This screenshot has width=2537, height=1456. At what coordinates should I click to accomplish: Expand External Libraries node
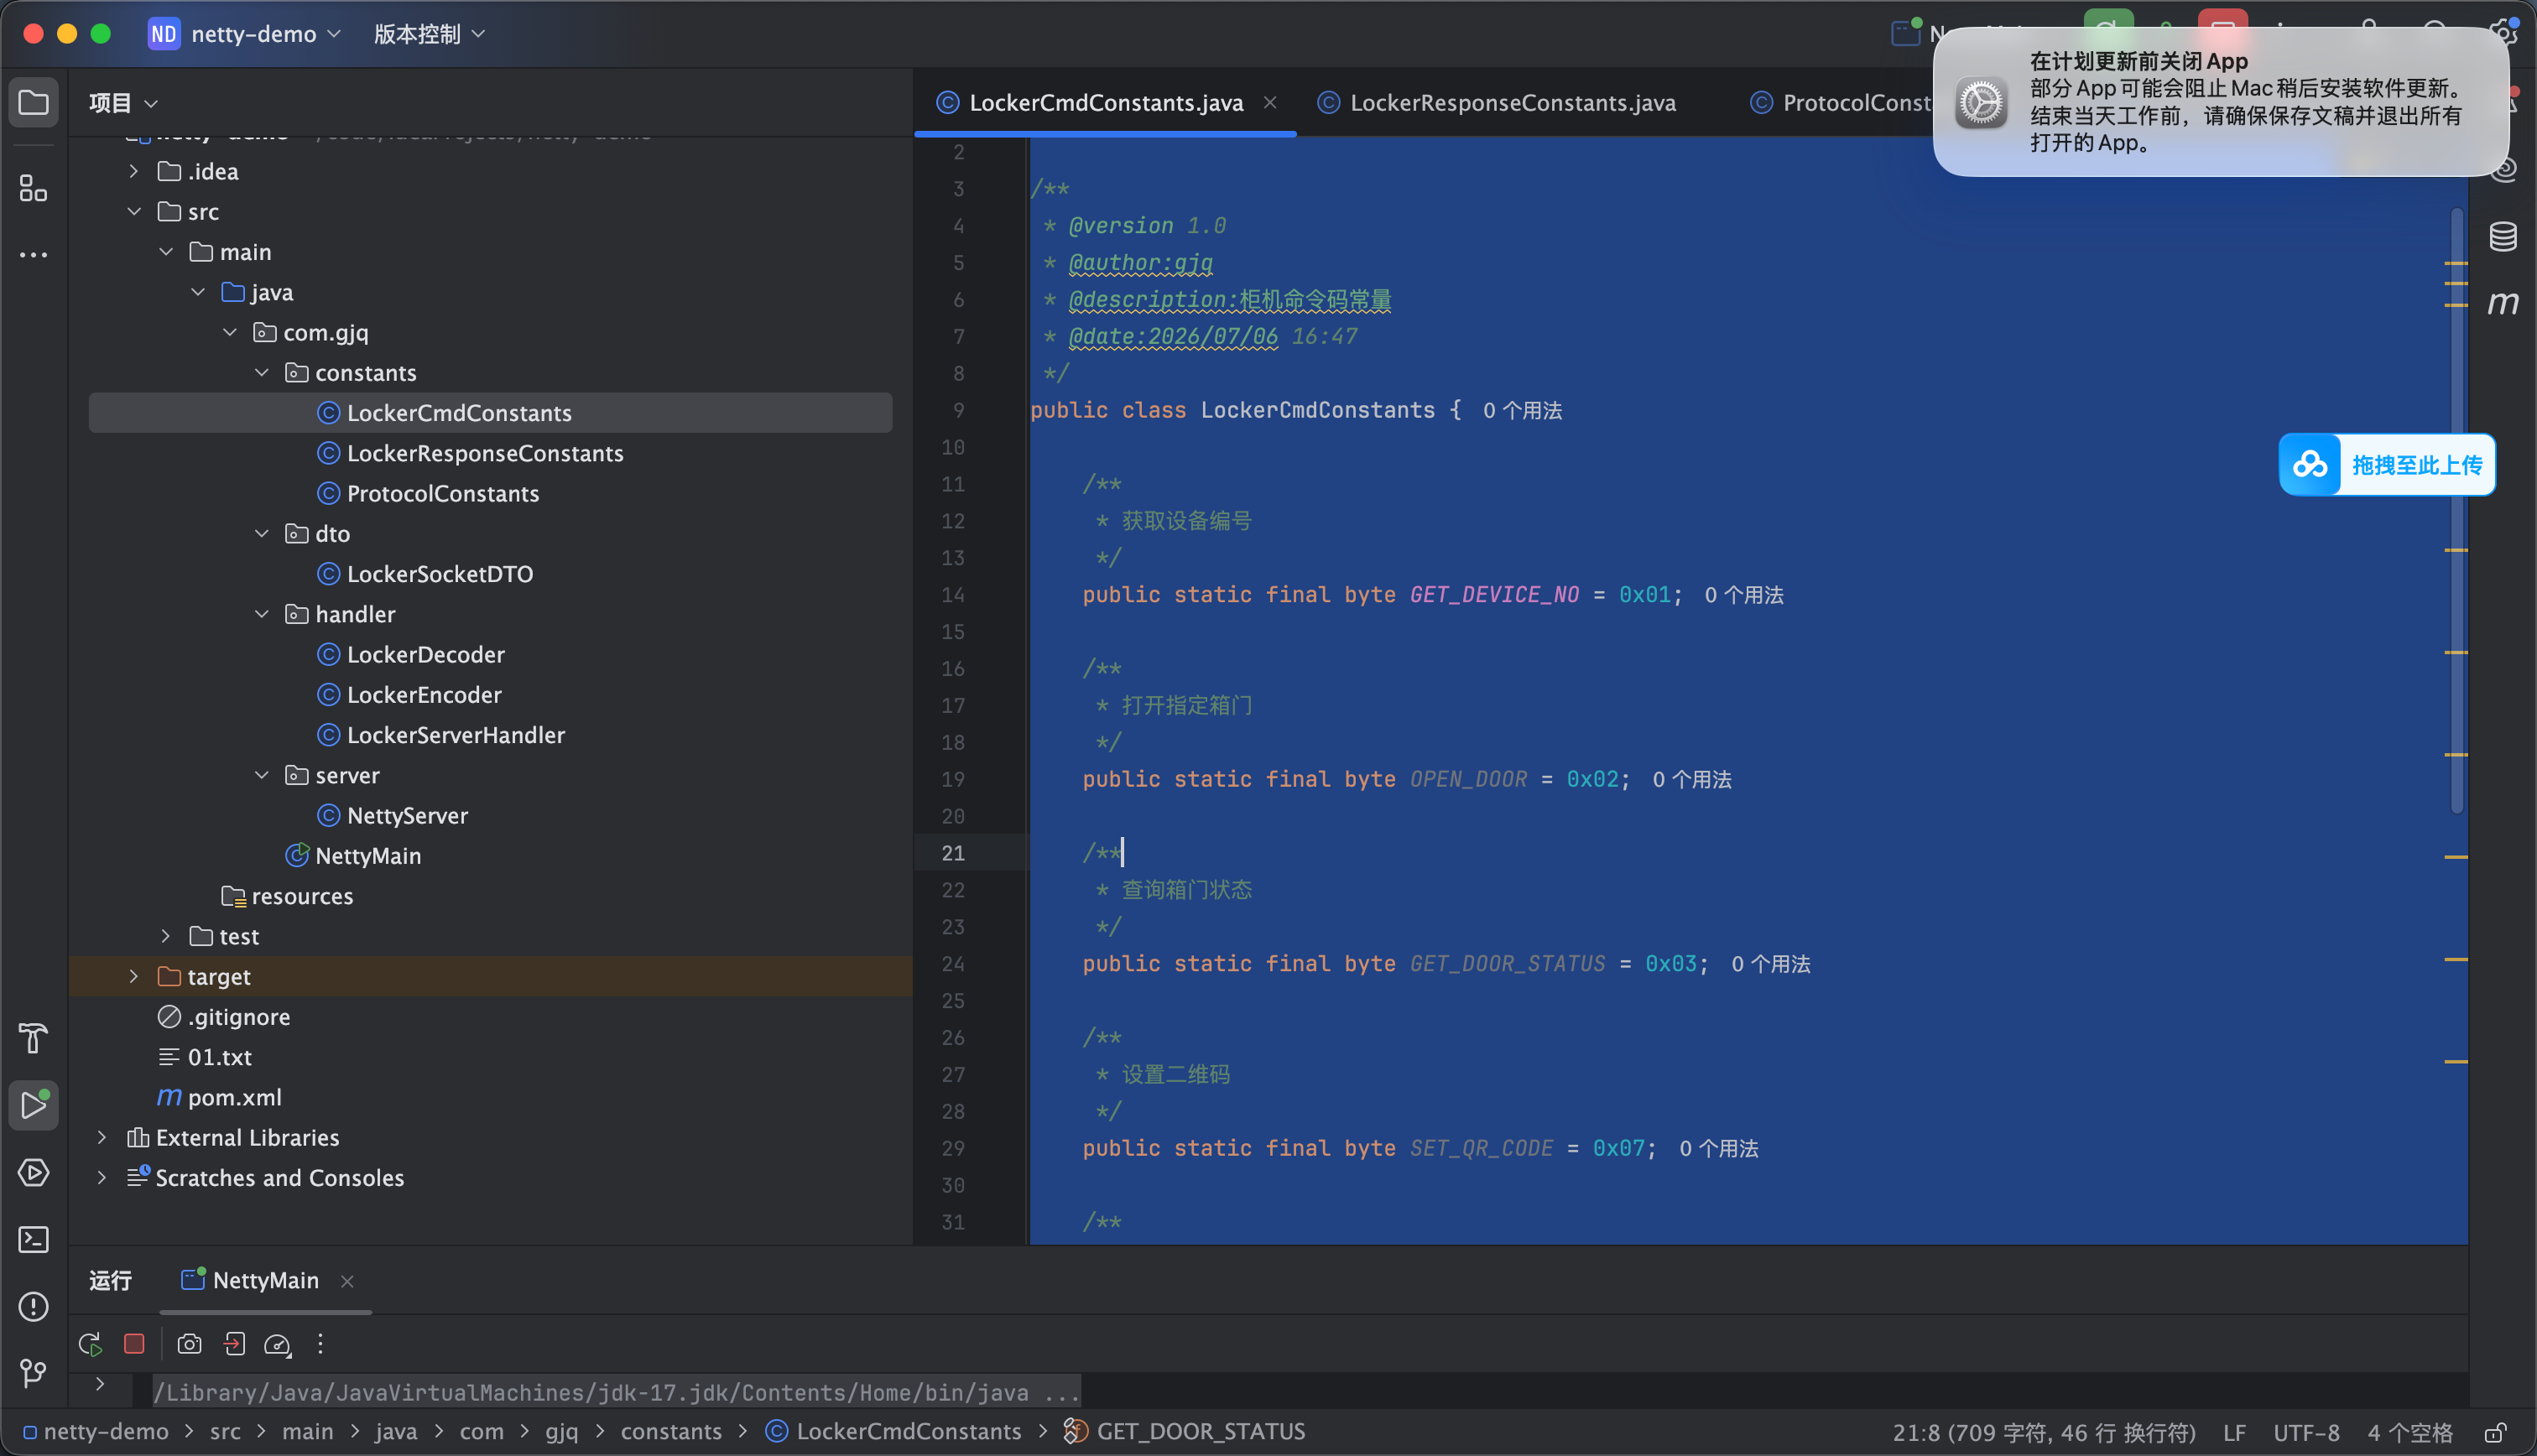102,1137
